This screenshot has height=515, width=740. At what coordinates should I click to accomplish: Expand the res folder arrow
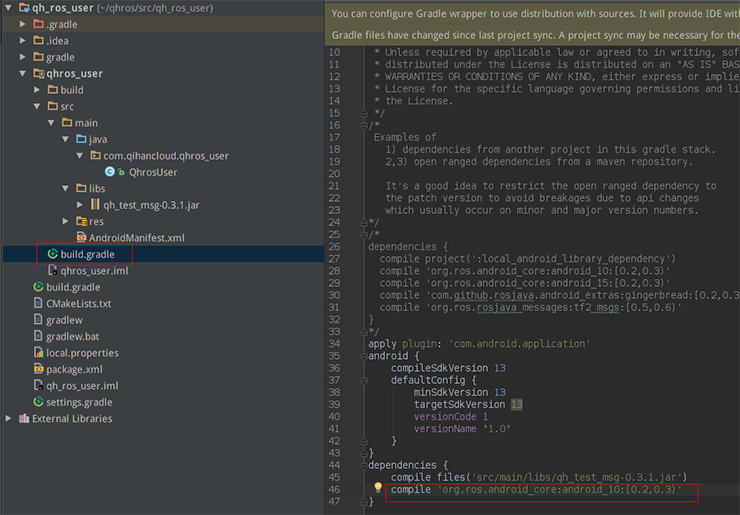[66, 221]
